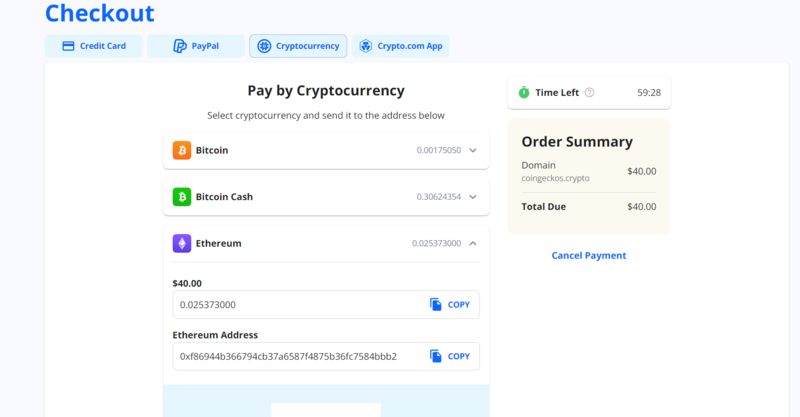
Task: Click the Ethereum purple logo icon
Action: coord(182,243)
